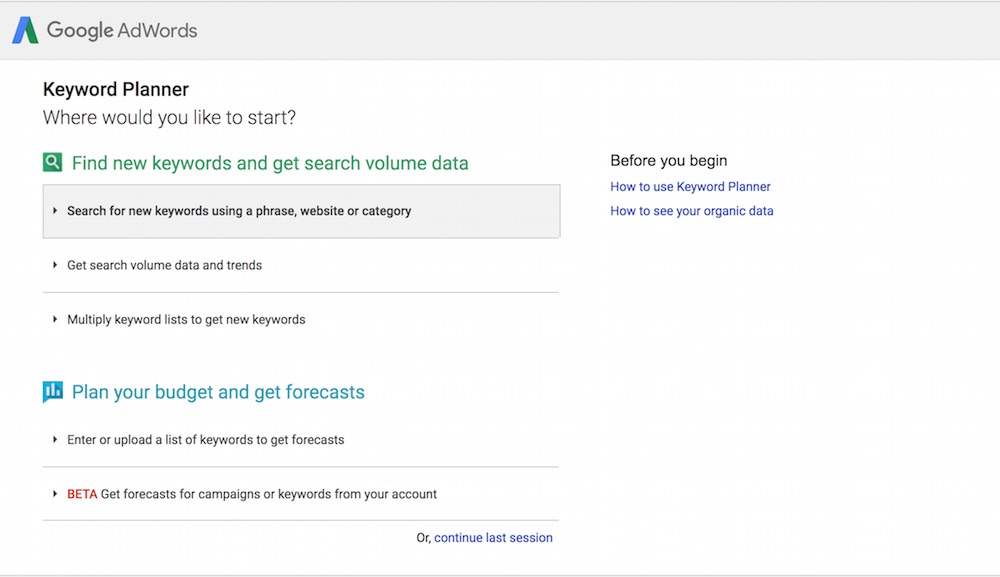
Task: Open 'Get search volume data and trends'
Action: pyautogui.click(x=301, y=265)
